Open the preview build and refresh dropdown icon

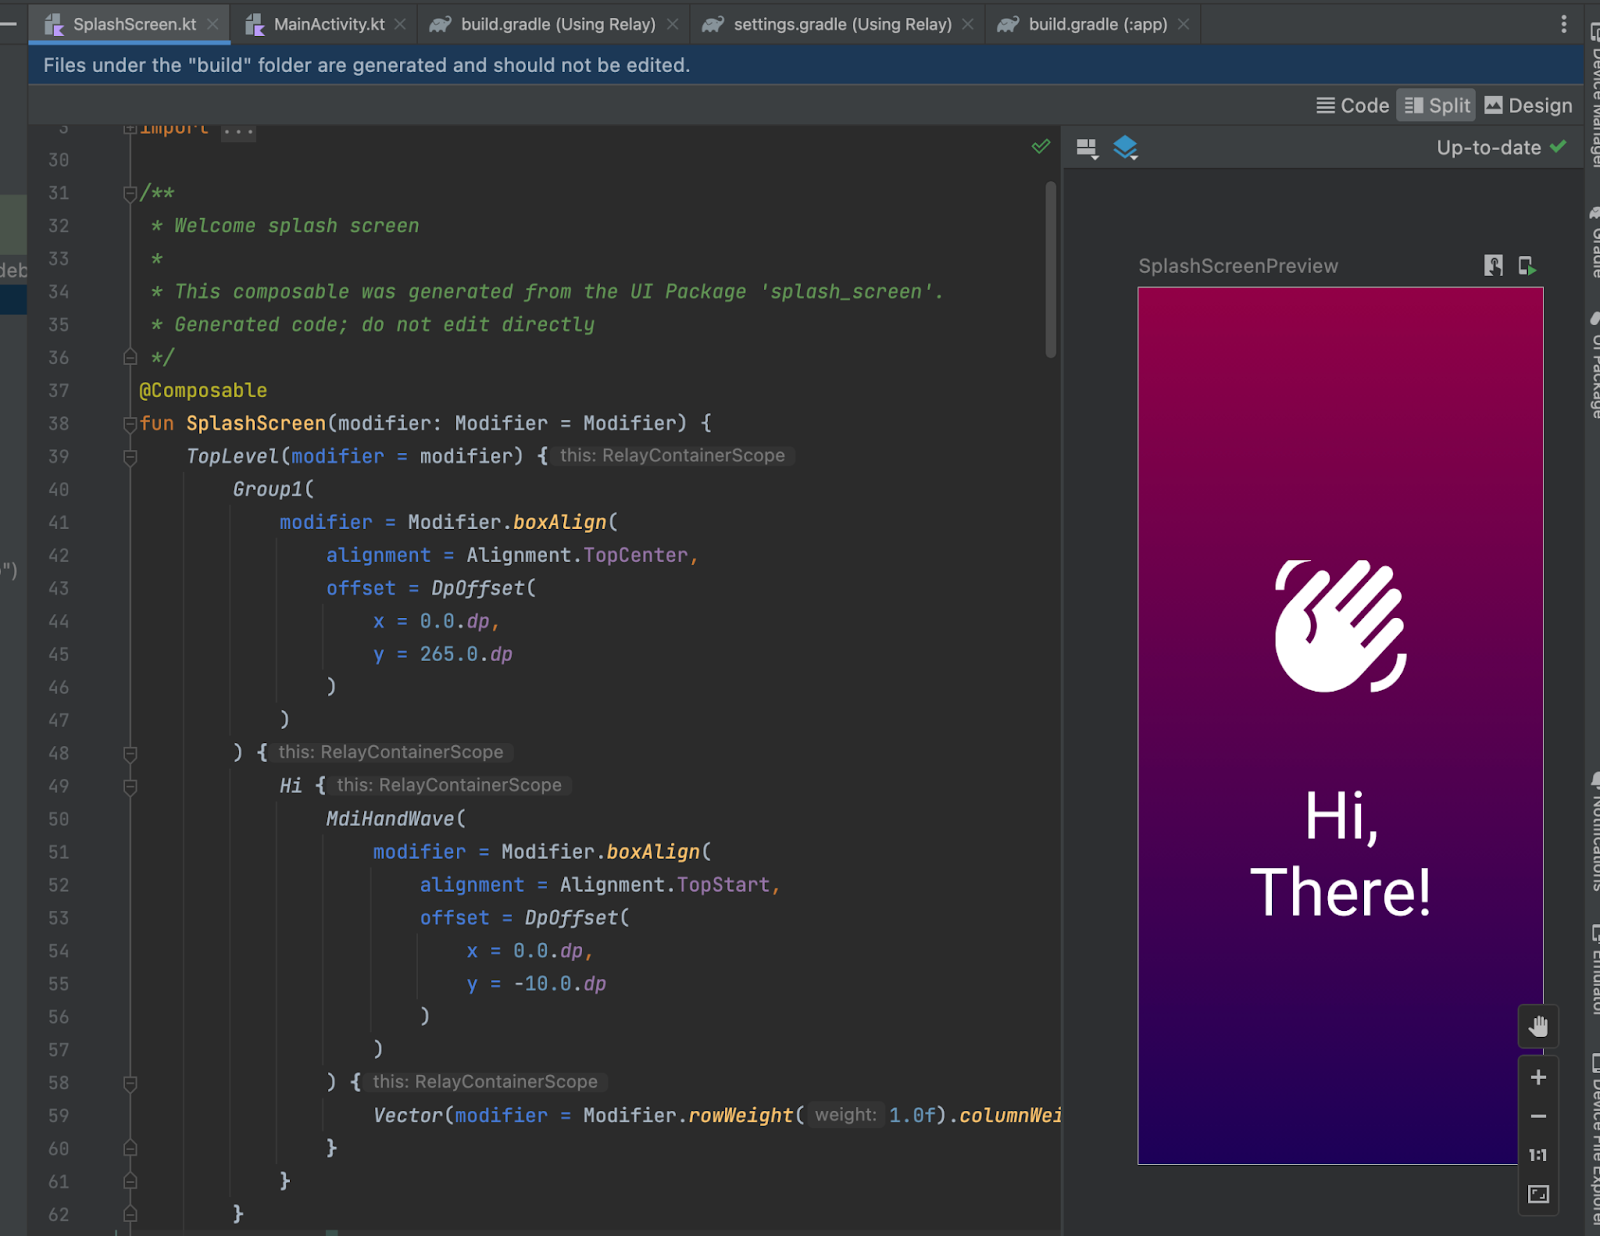coord(1087,148)
